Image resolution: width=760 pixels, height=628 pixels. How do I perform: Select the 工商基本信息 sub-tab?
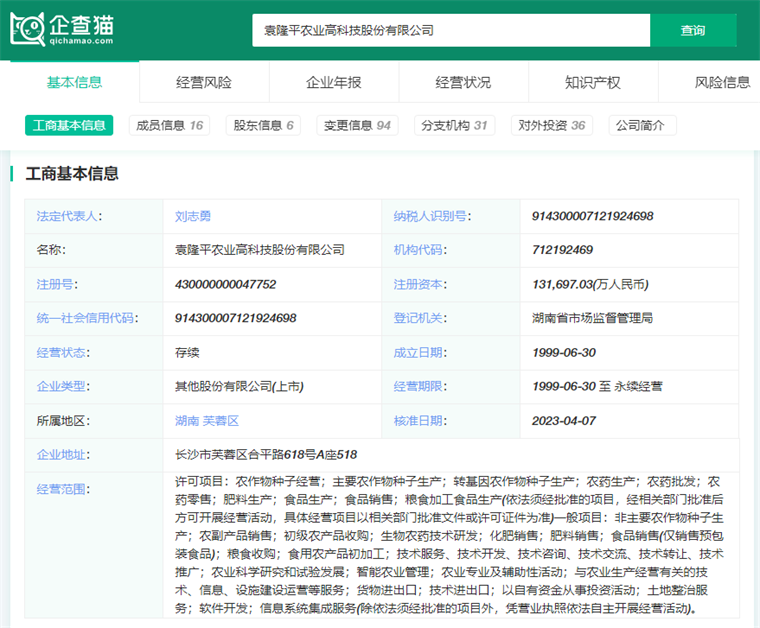pos(69,126)
